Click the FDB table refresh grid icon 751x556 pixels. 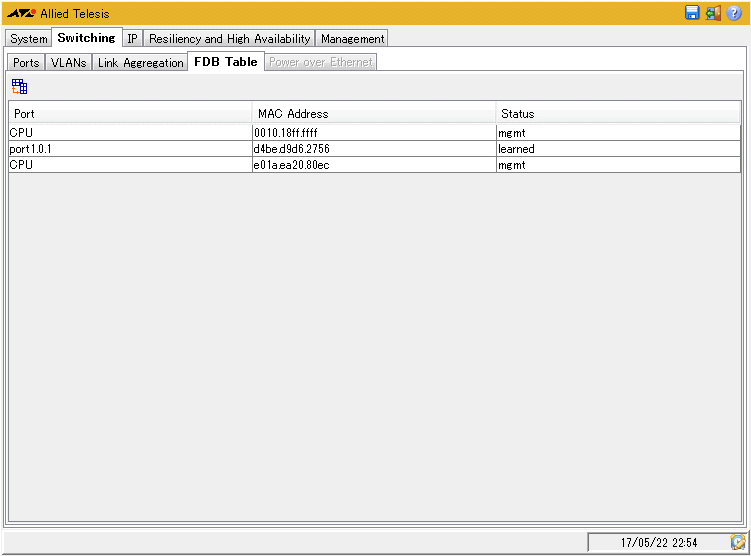click(19, 86)
